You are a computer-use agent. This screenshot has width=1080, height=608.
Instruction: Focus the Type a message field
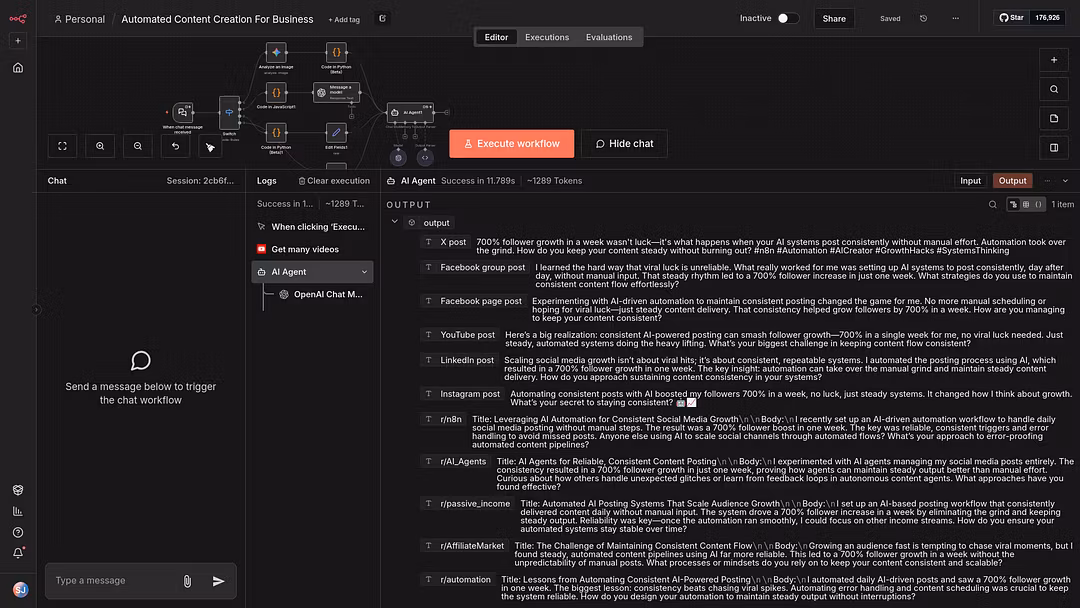pyautogui.click(x=114, y=581)
